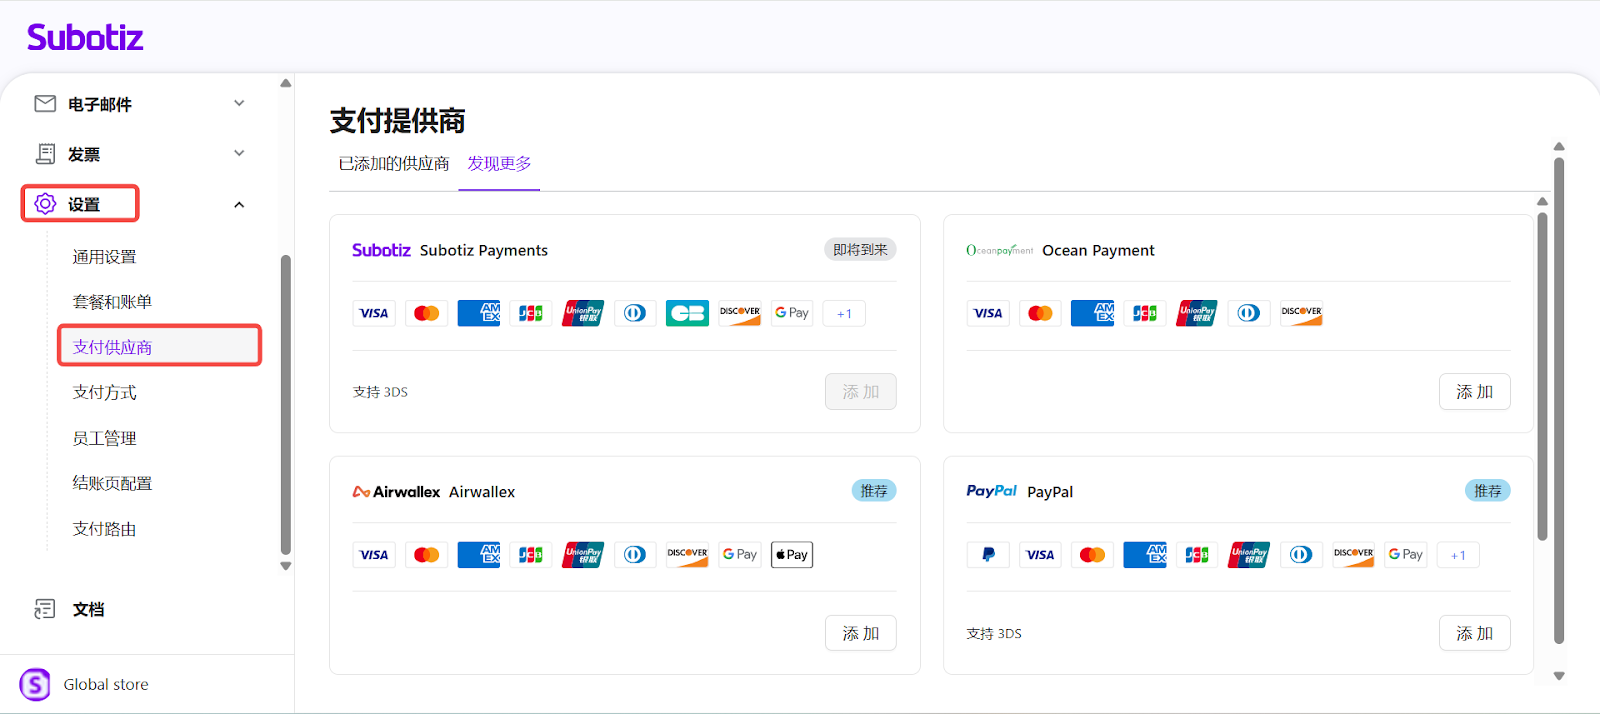Click the Subotiz logo in header
Image resolution: width=1600 pixels, height=714 pixels.
point(85,38)
